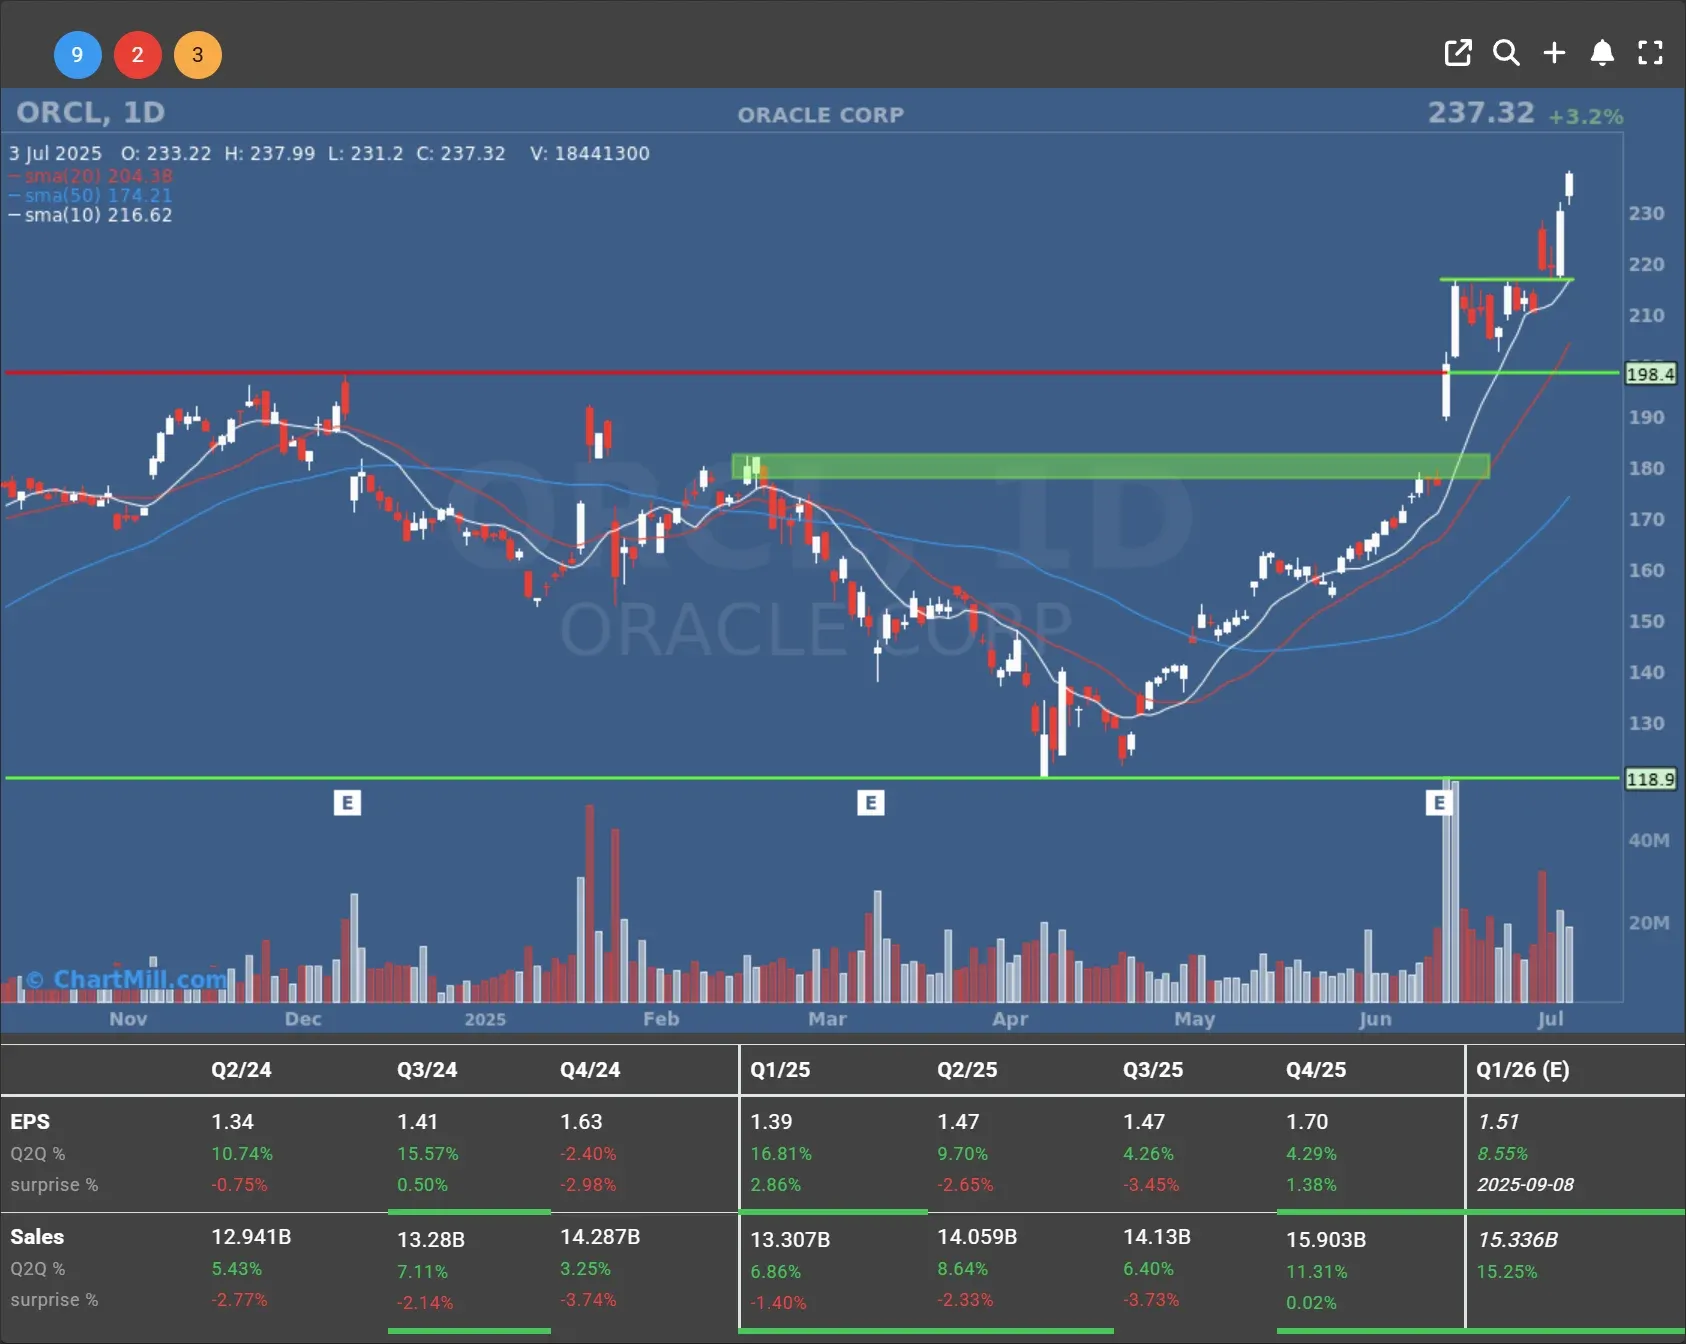The width and height of the screenshot is (1686, 1344).
Task: Select the Q1/26 (E) column header
Action: click(1523, 1070)
